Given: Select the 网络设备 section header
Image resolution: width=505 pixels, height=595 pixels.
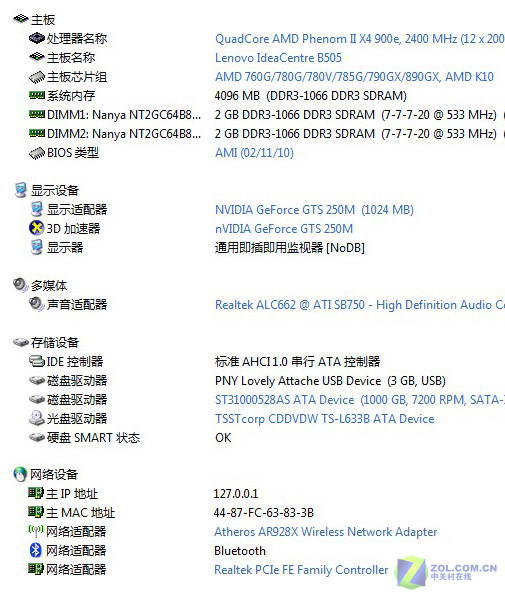Looking at the screenshot, I should coord(54,474).
